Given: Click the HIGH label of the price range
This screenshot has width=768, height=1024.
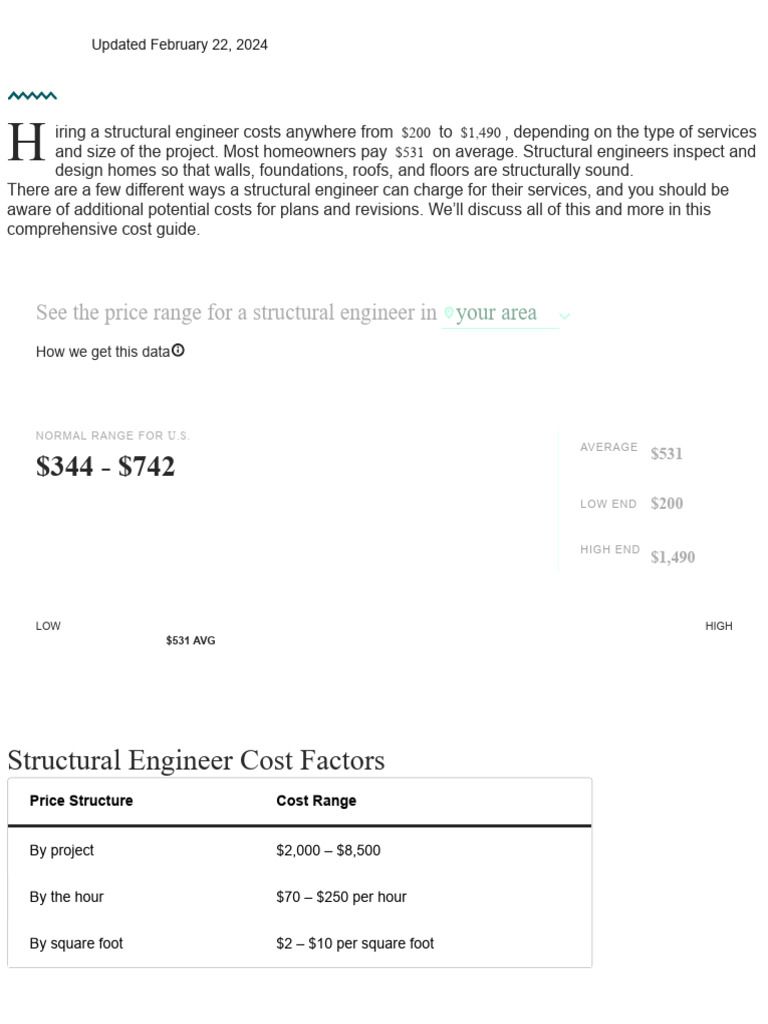Looking at the screenshot, I should tap(718, 626).
